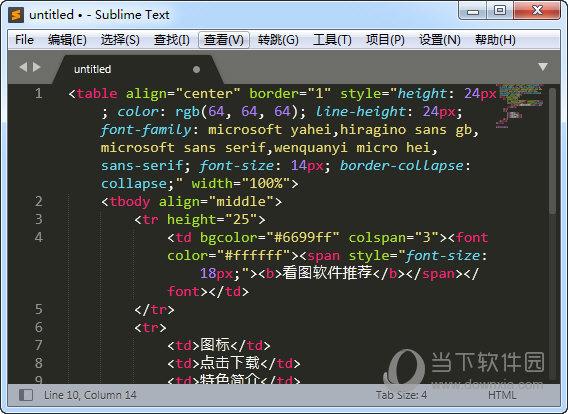Click the text border-collapse in the code
The height and width of the screenshot is (414, 568).
click(401, 166)
